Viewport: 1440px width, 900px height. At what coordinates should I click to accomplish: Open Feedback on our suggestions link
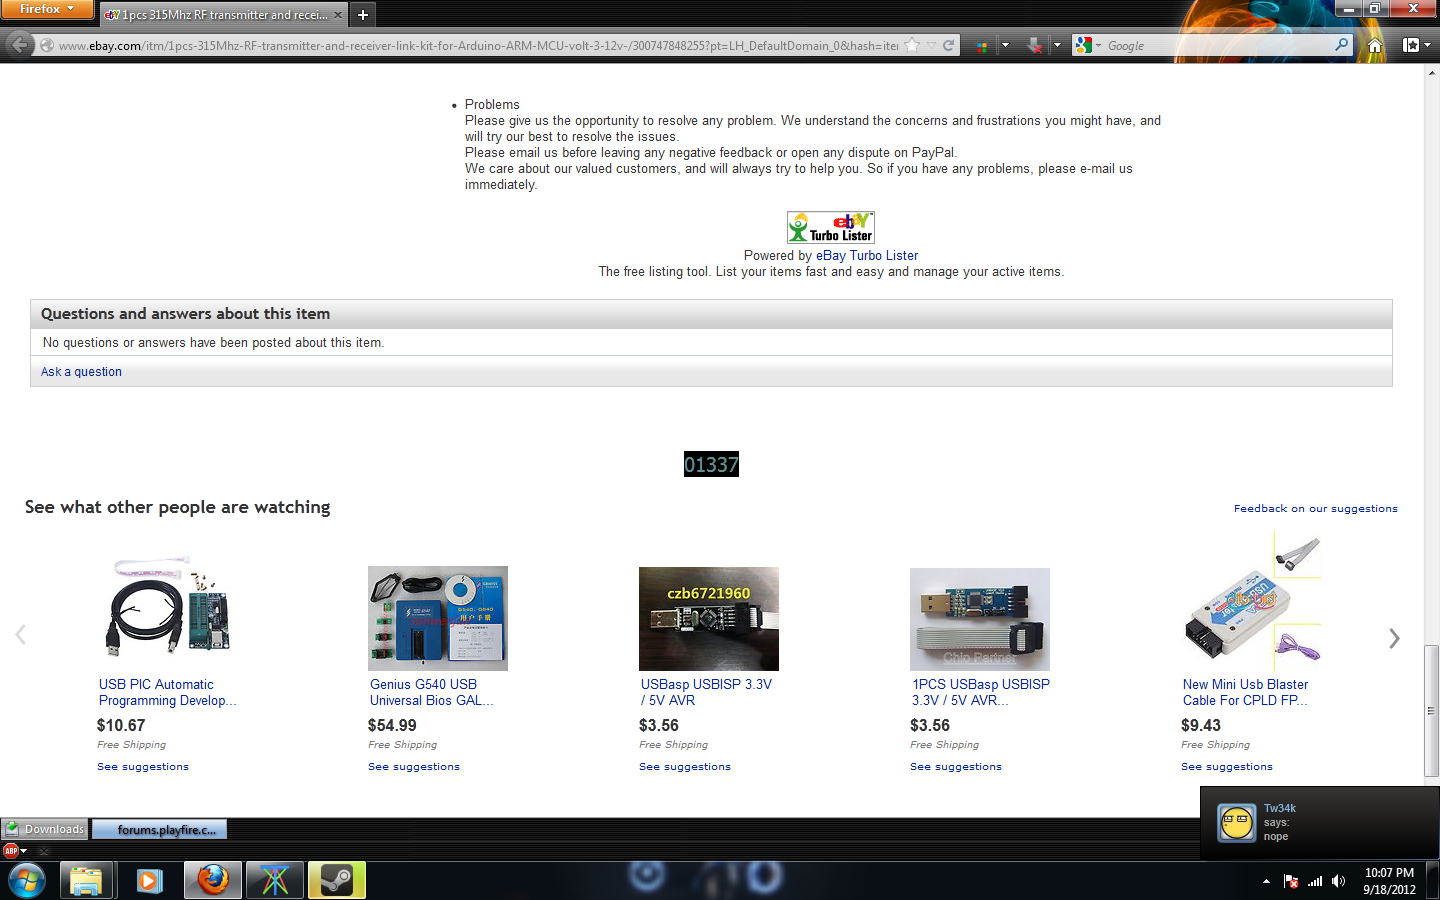(1315, 509)
